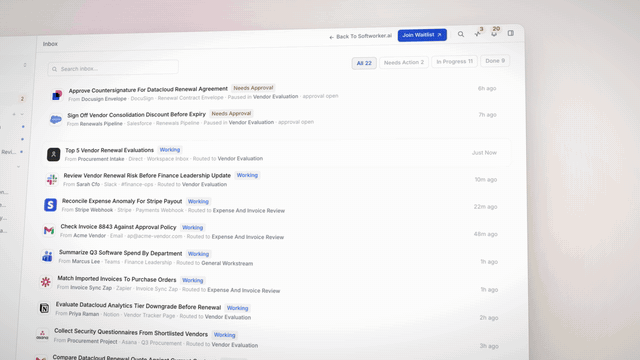640x360 pixels.
Task: Click Needs Approval badge on the Vendor Consolidation row
Action: pyautogui.click(x=231, y=113)
